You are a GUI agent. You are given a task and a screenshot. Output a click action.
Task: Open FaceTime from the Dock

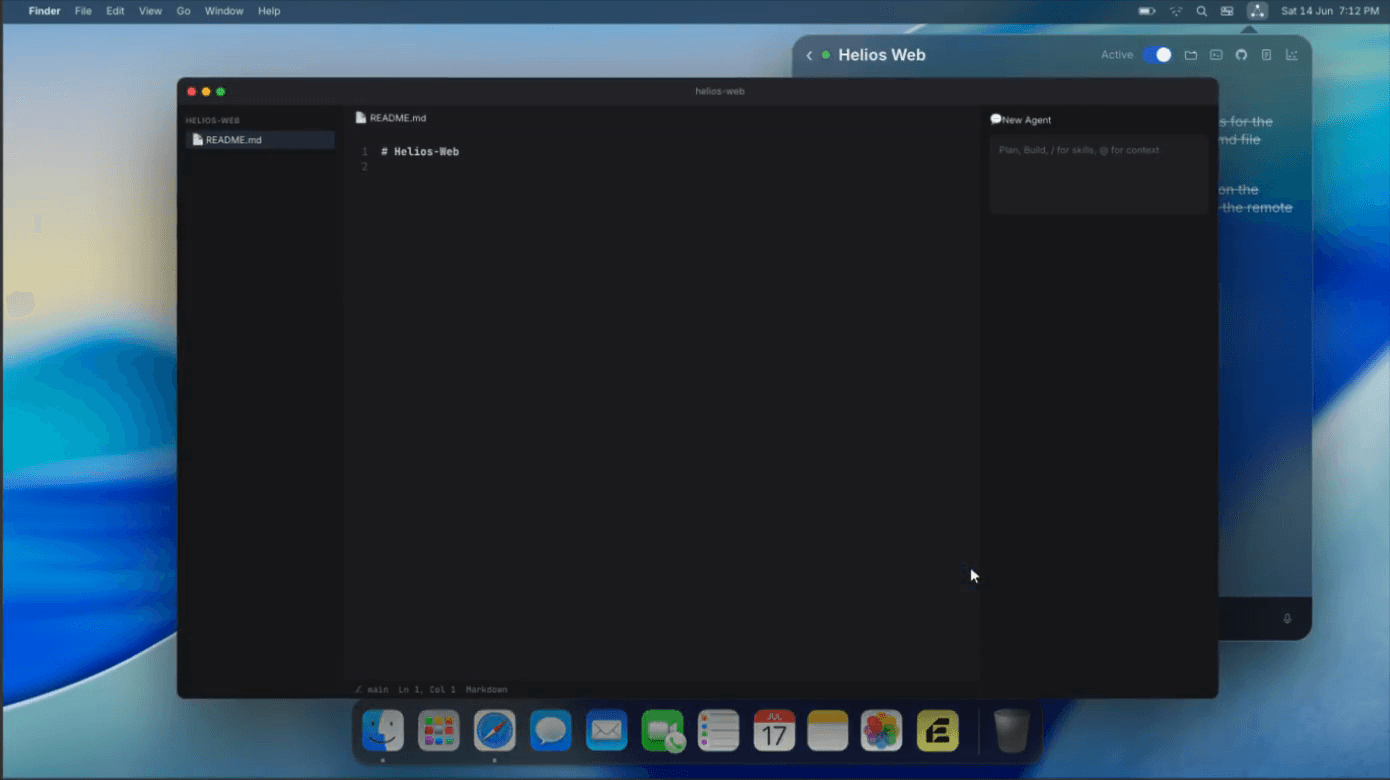coord(663,730)
